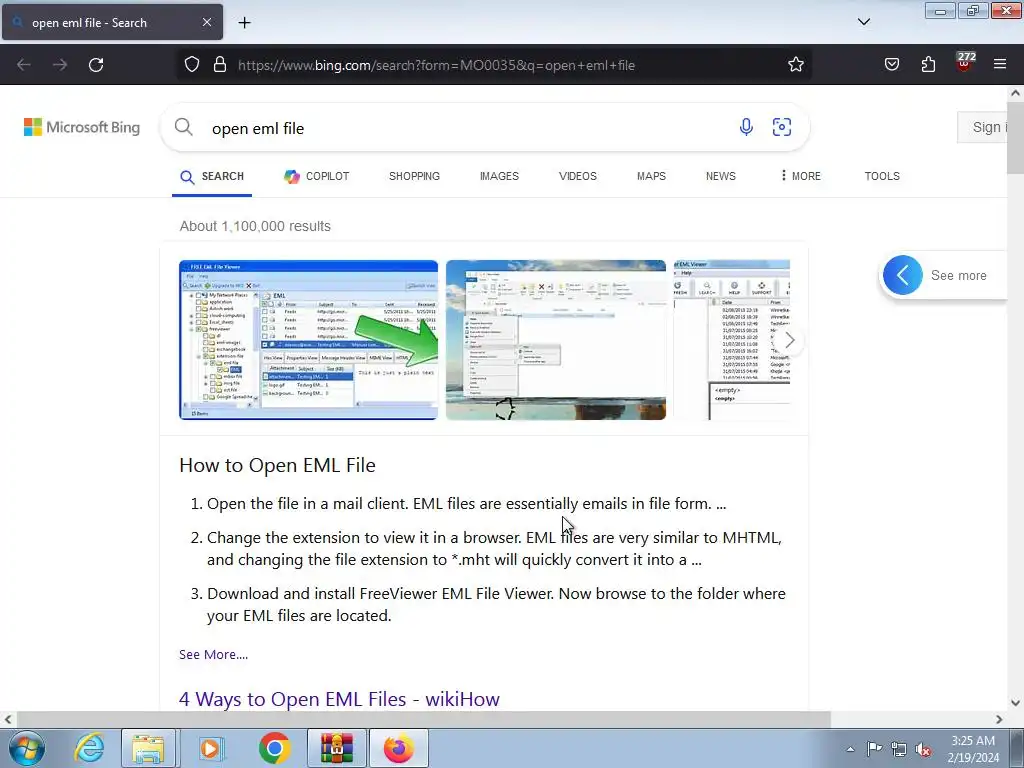
Task: Close the 'open eml file - Search' tab
Action: pyautogui.click(x=206, y=22)
